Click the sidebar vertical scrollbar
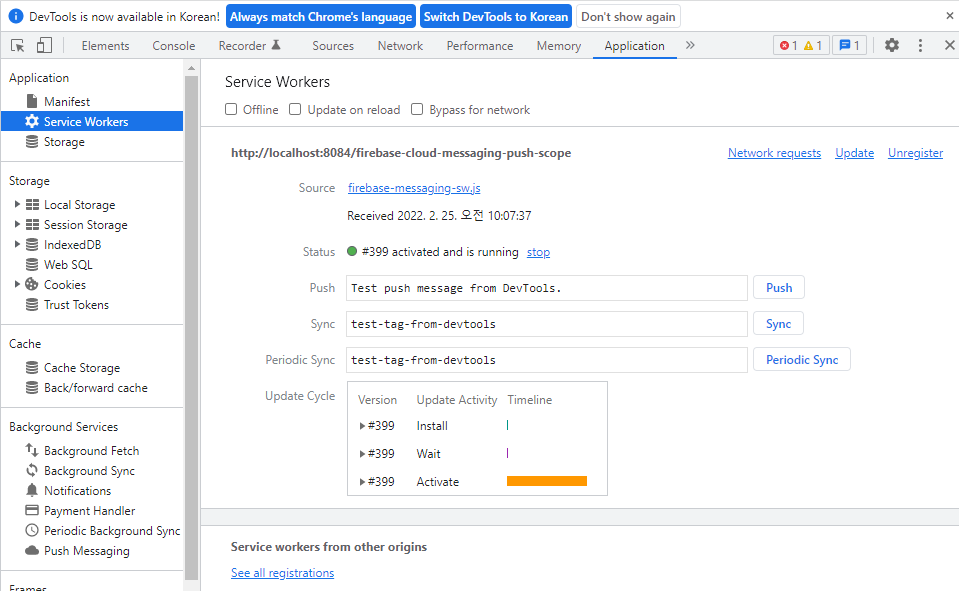The height and width of the screenshot is (591, 959). point(191,327)
